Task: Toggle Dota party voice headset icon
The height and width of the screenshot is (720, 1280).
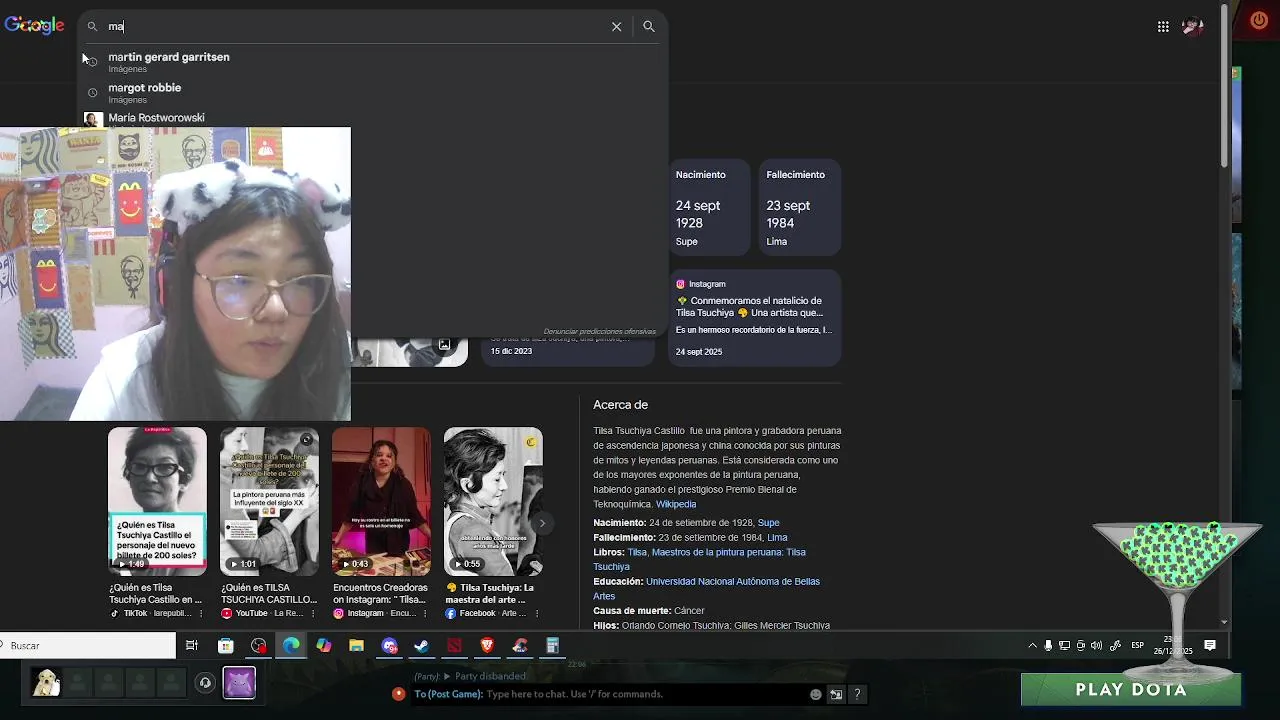Action: point(205,683)
